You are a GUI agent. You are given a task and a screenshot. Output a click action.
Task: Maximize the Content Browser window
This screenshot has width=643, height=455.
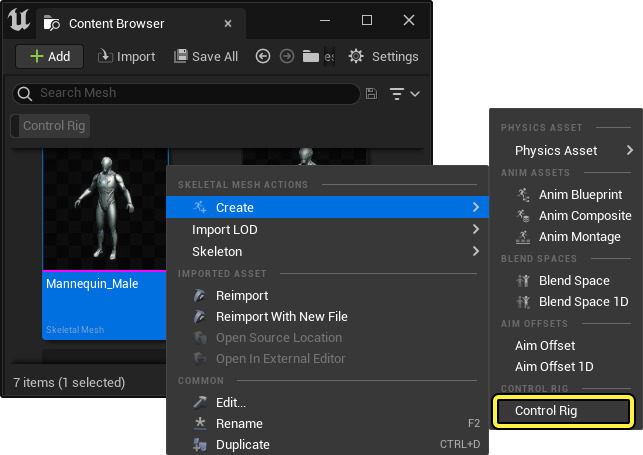tap(367, 20)
